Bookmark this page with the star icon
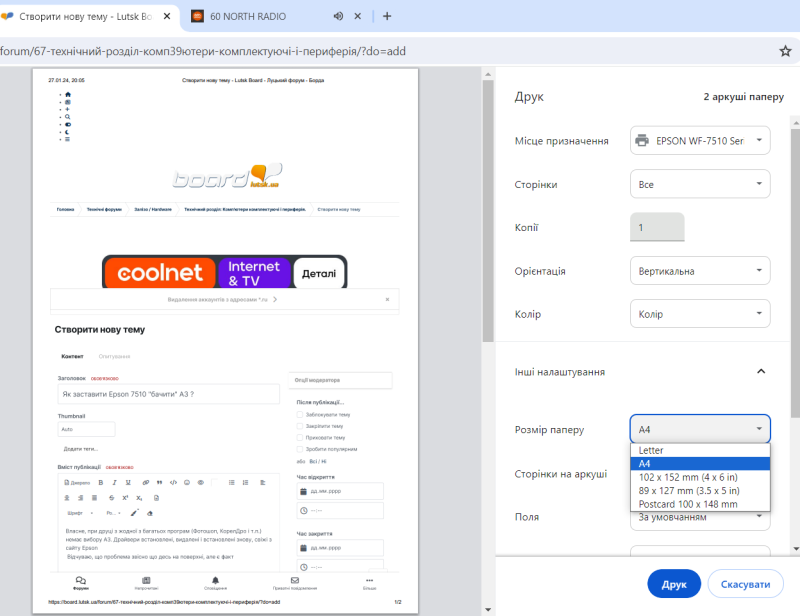Screen dimensions: 800x616 (x=785, y=51)
